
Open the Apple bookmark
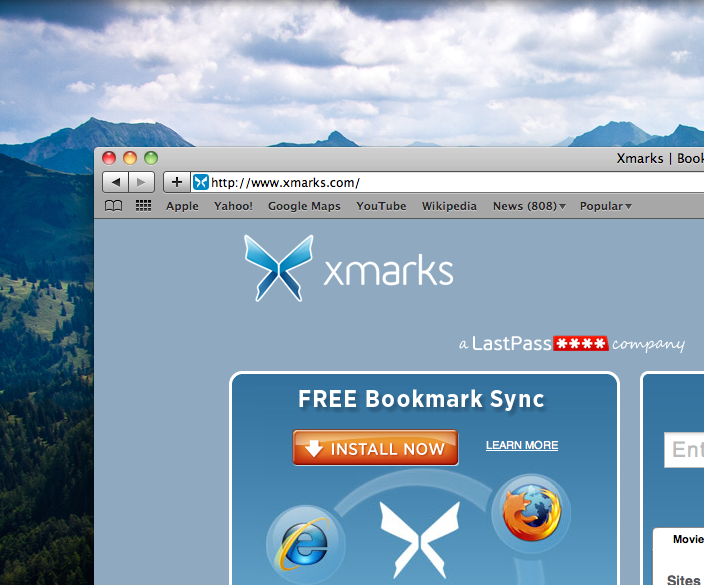click(x=182, y=206)
